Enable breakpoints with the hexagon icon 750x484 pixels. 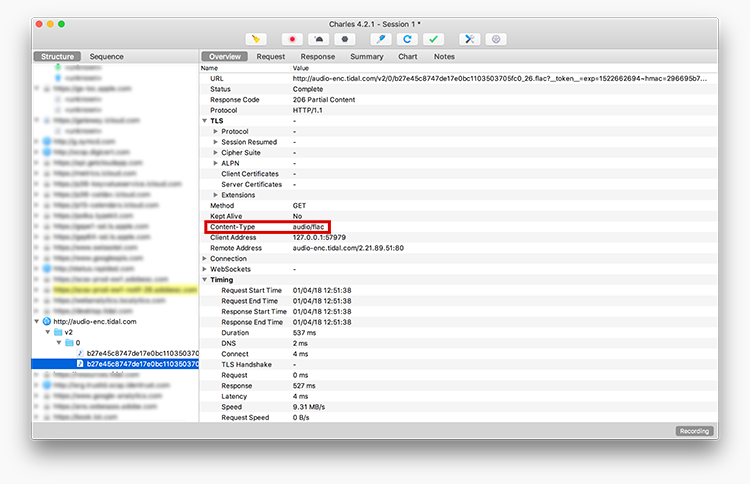click(x=345, y=39)
